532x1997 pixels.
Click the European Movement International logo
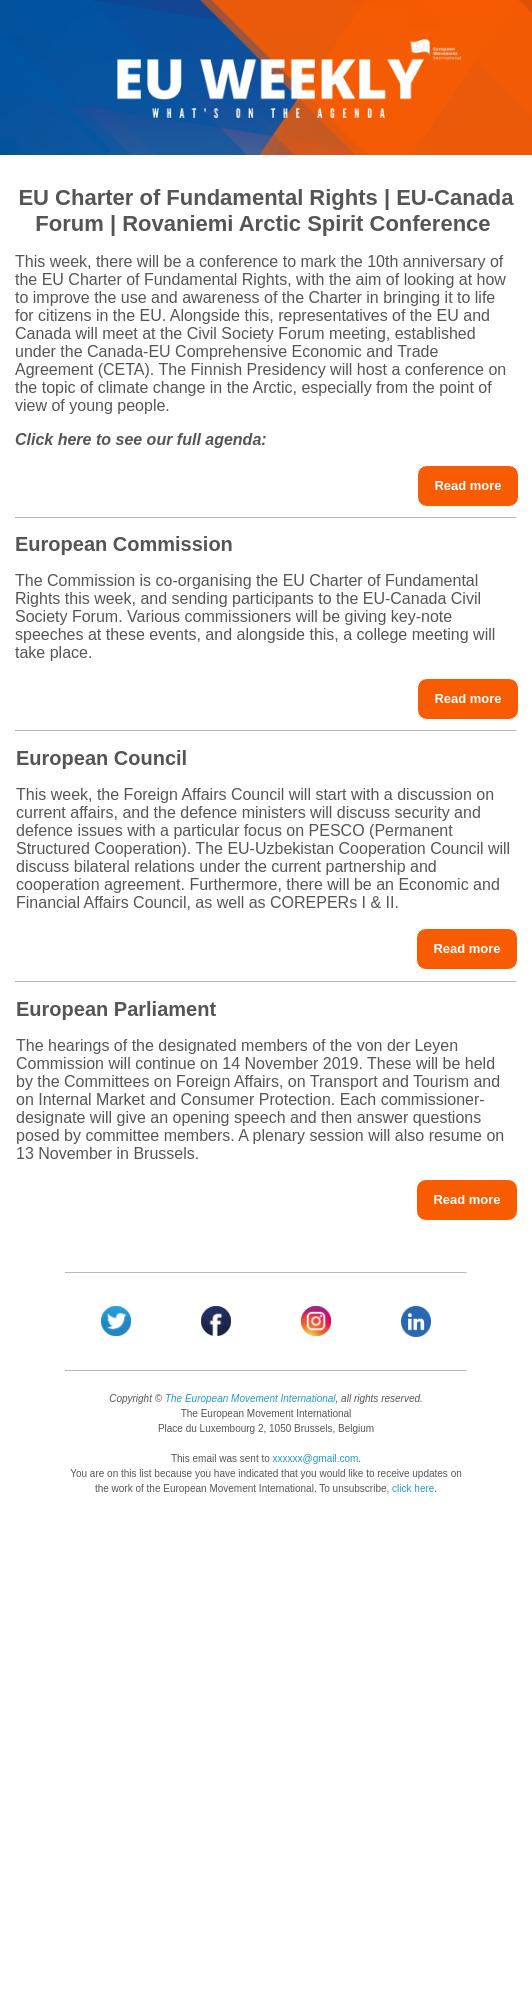point(436,50)
